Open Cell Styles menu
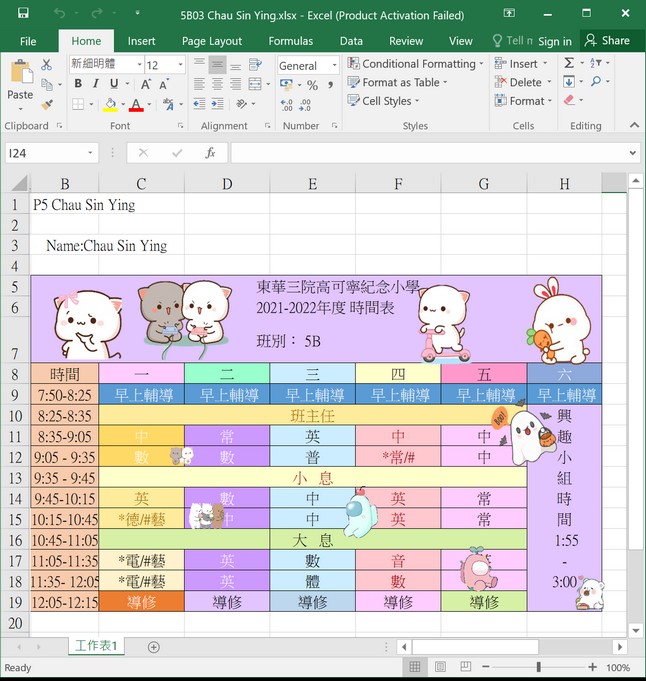This screenshot has height=681, width=646. (x=383, y=101)
